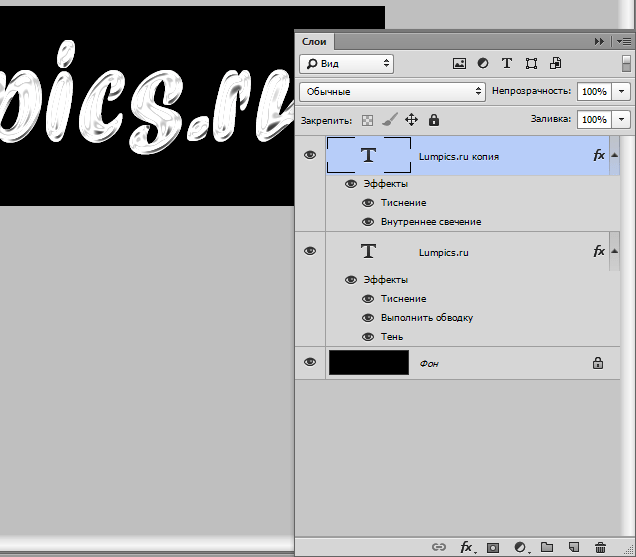This screenshot has width=636, height=557.
Task: Toggle visibility of Внутреннее свечение effect
Action: point(368,222)
